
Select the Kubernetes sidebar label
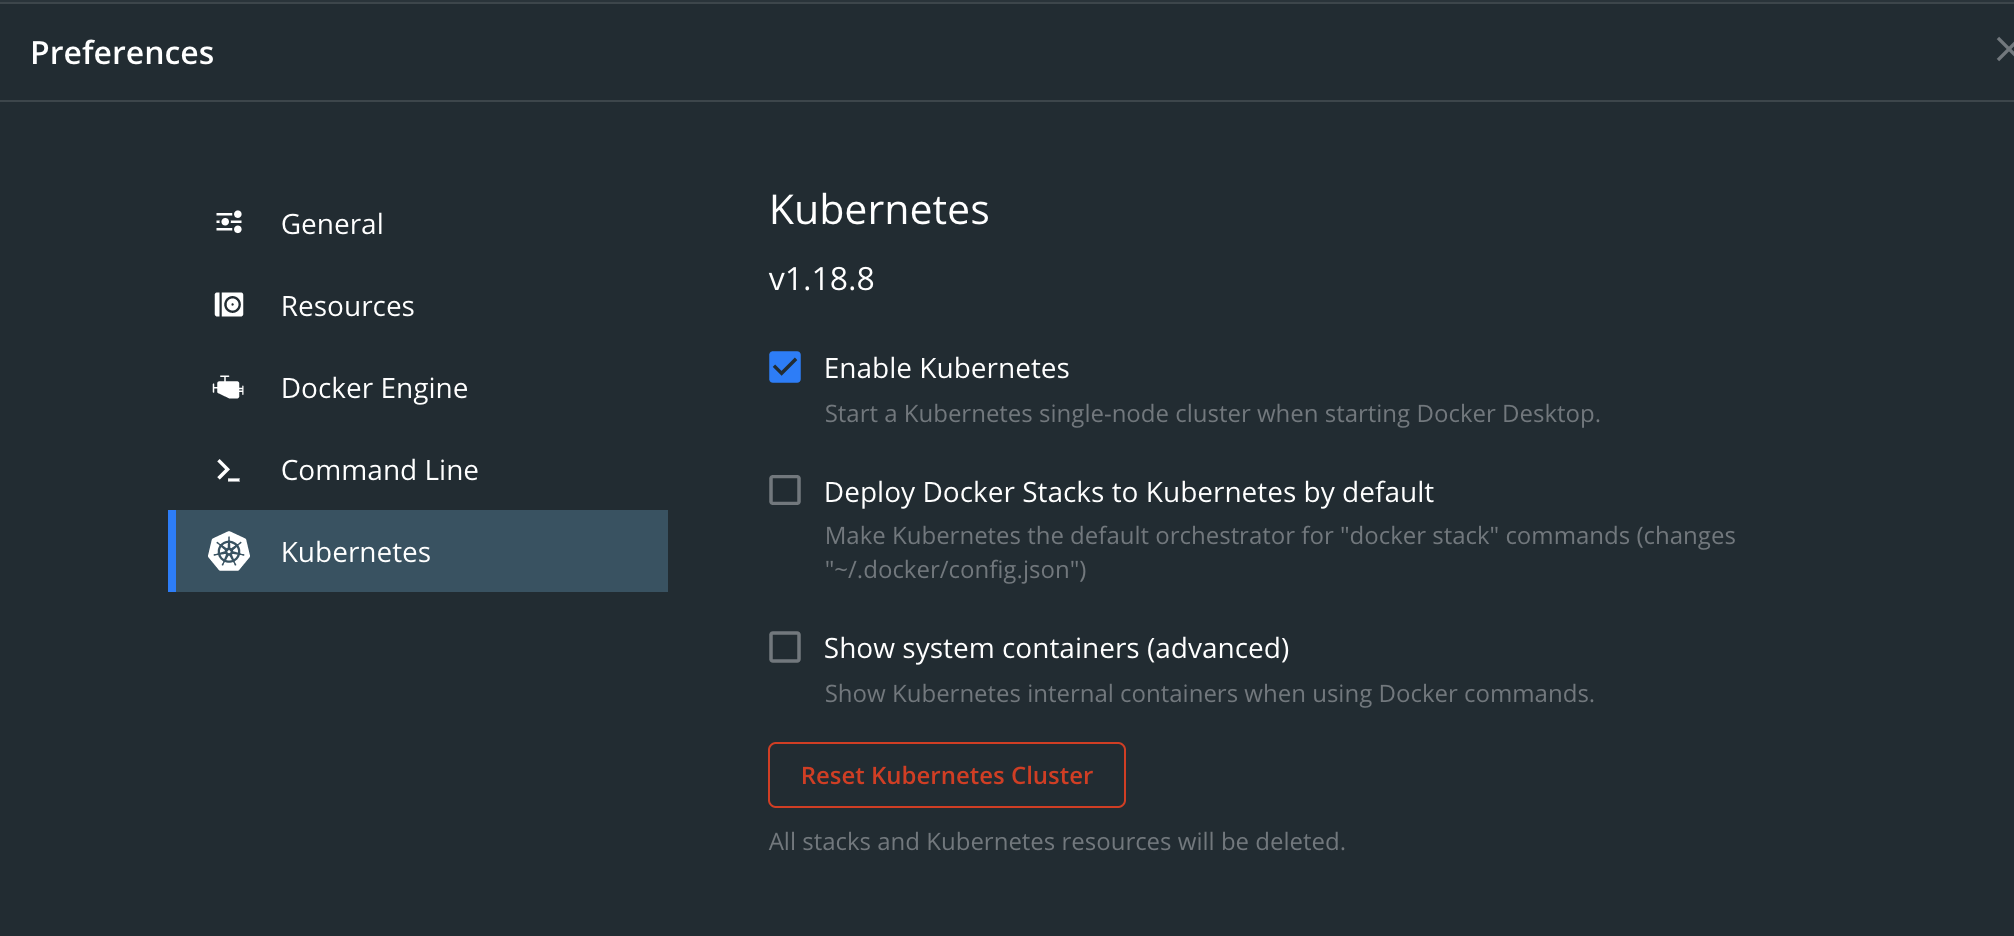(x=355, y=552)
